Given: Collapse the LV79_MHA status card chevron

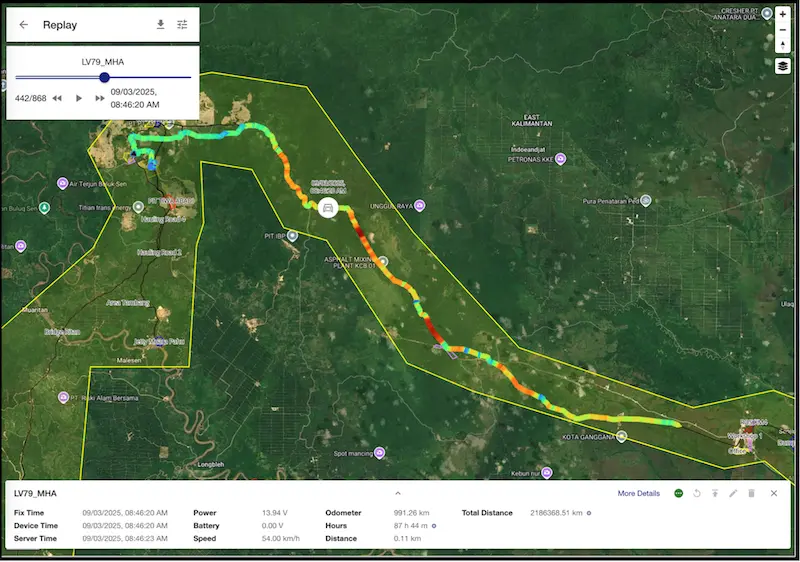Looking at the screenshot, I should [397, 493].
